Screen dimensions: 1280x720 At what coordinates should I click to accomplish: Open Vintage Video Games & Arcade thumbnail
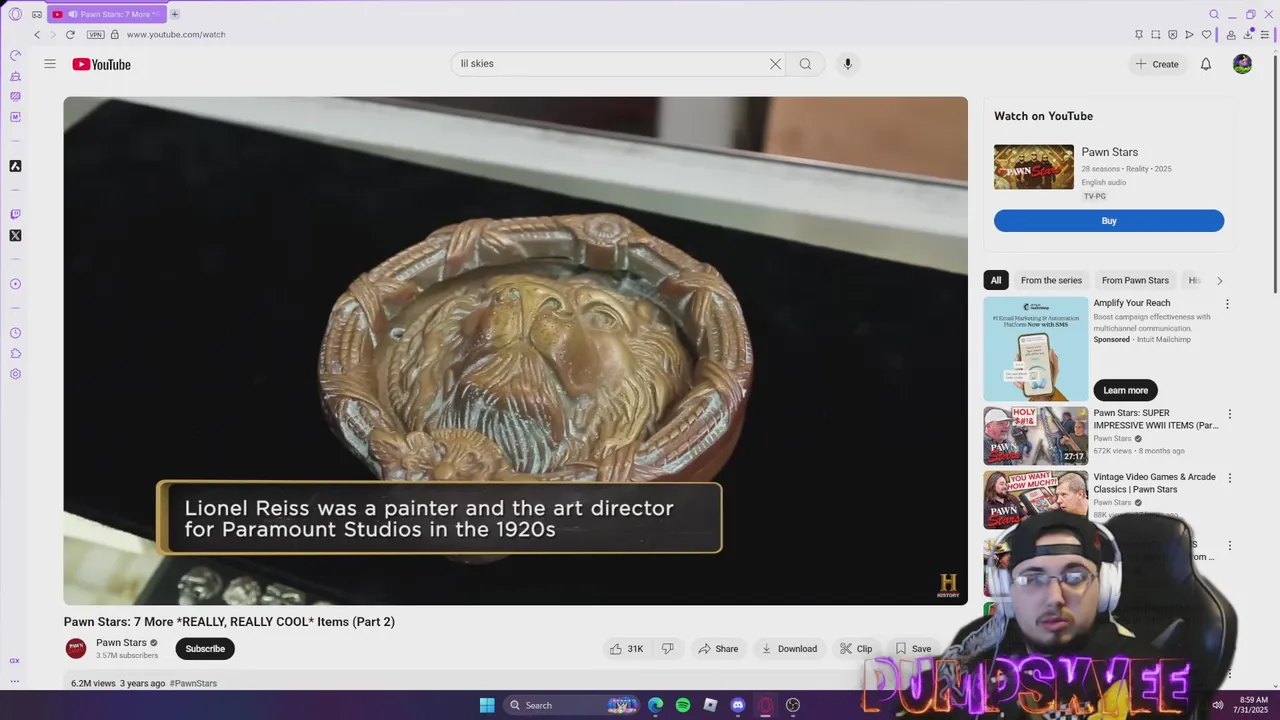(1035, 499)
